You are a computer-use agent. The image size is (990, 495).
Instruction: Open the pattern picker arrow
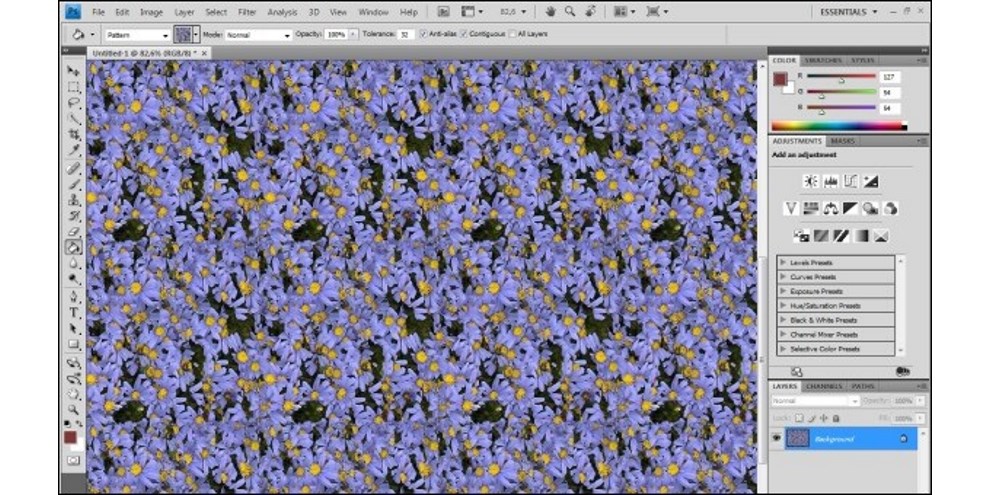pyautogui.click(x=196, y=35)
